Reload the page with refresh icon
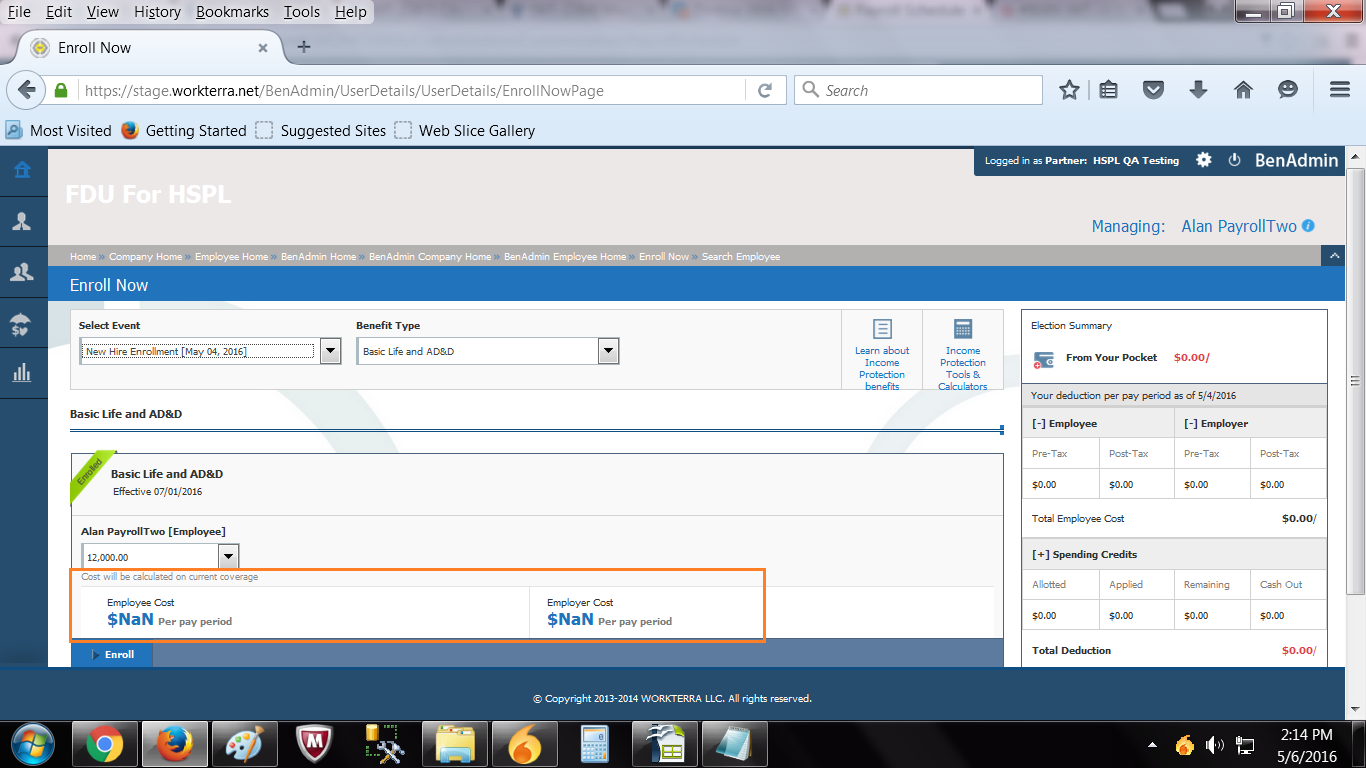1366x768 pixels. click(765, 90)
